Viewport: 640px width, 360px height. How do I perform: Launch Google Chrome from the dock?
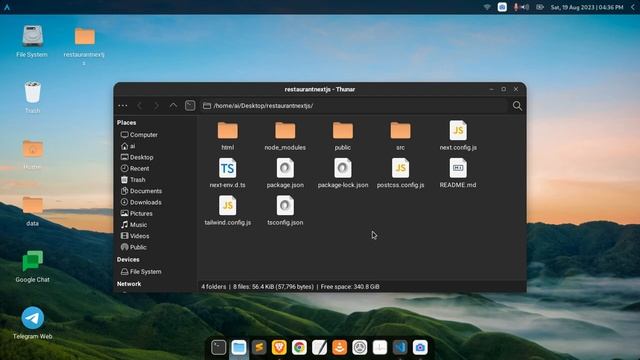(x=299, y=347)
